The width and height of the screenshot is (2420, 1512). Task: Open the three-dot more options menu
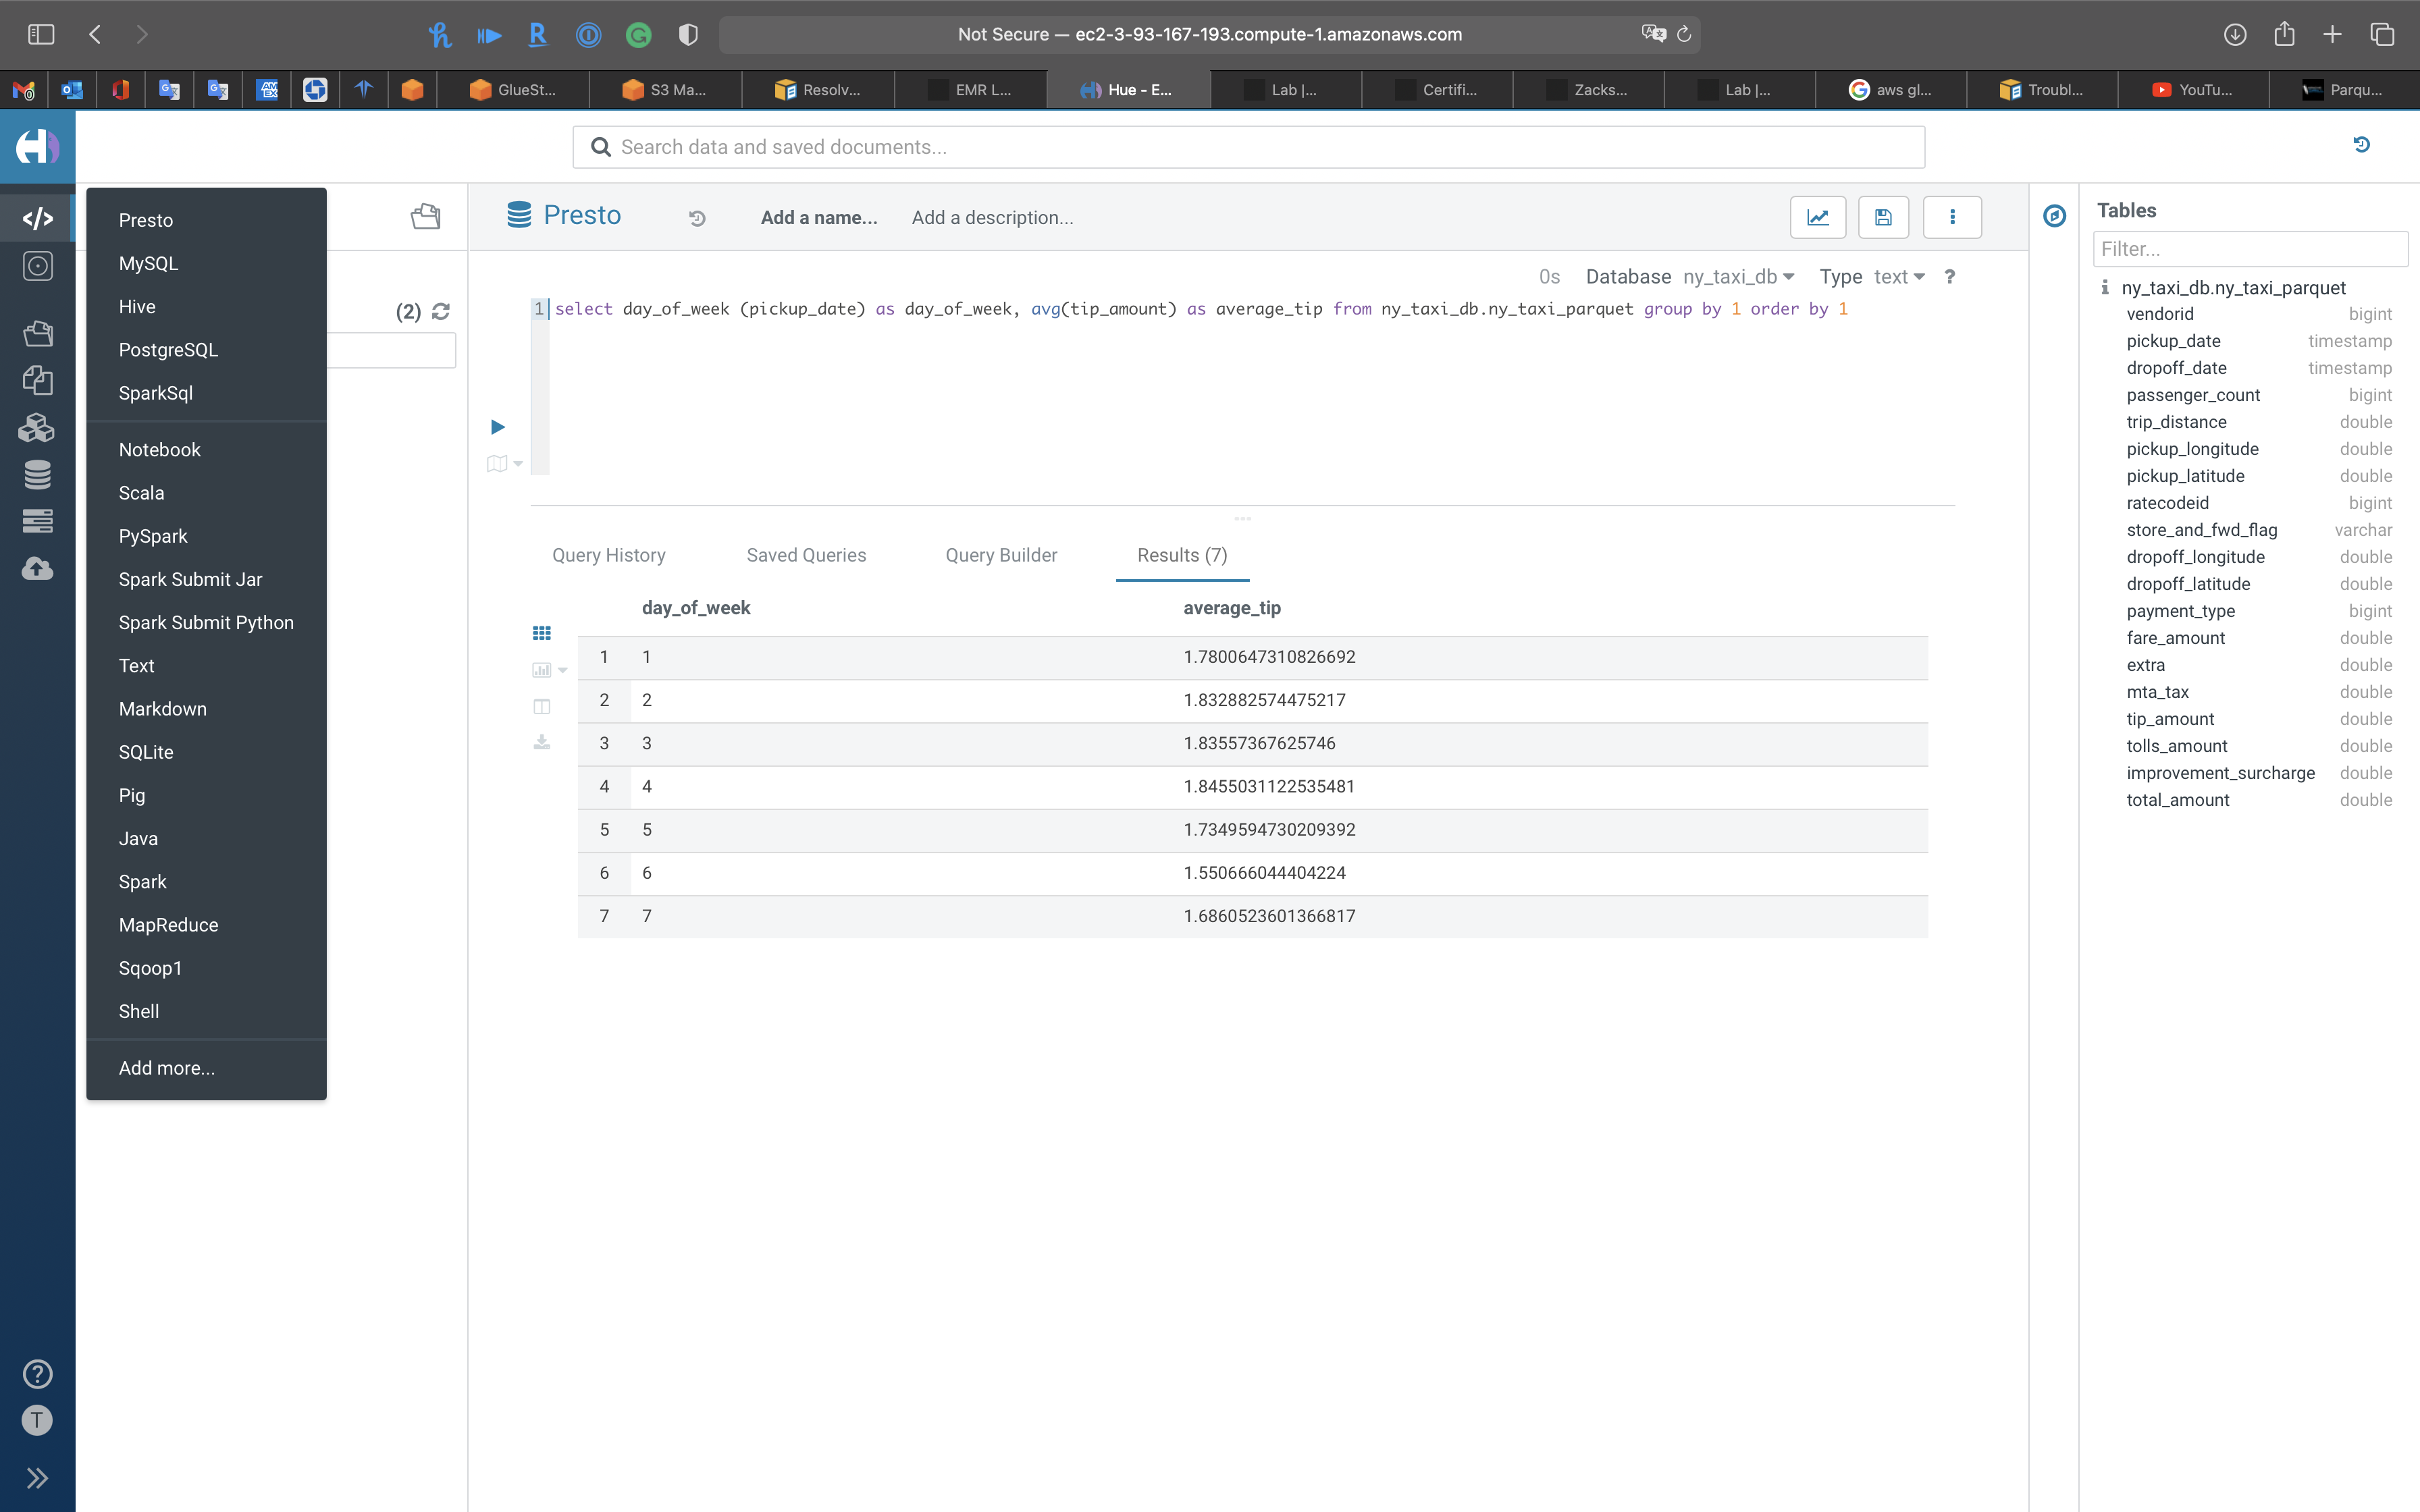point(1951,217)
